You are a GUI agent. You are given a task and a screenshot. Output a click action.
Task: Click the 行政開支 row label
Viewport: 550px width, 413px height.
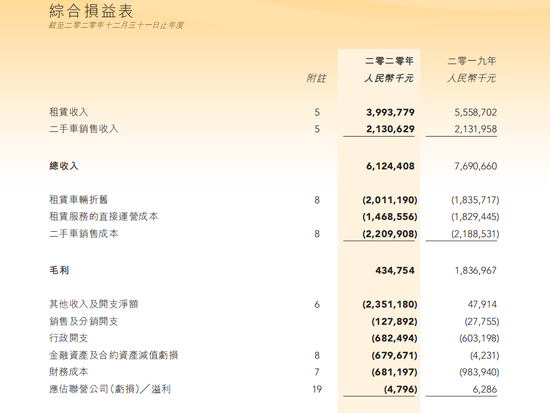coord(69,338)
